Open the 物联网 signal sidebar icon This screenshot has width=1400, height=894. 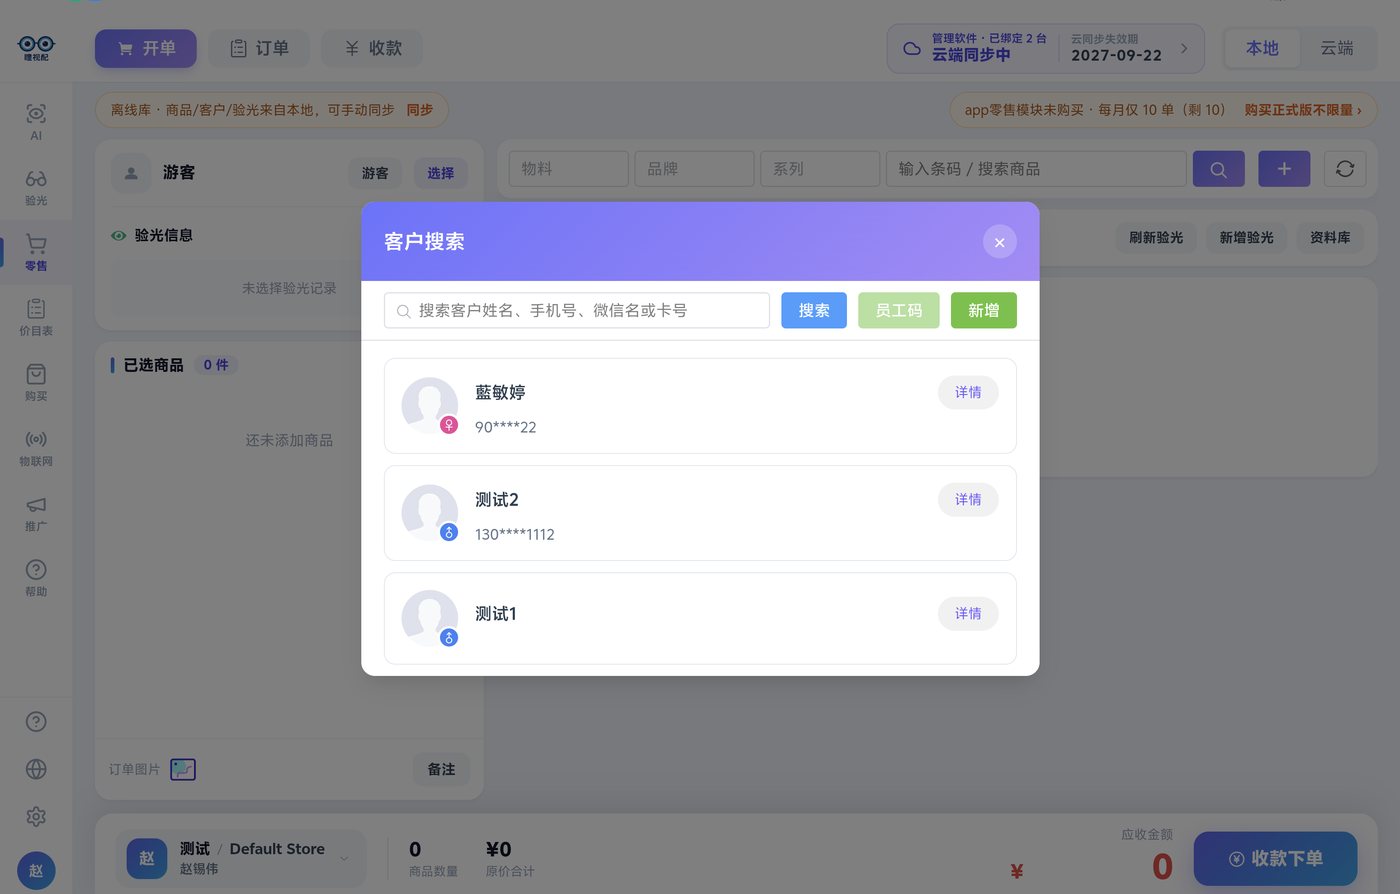pyautogui.click(x=36, y=447)
